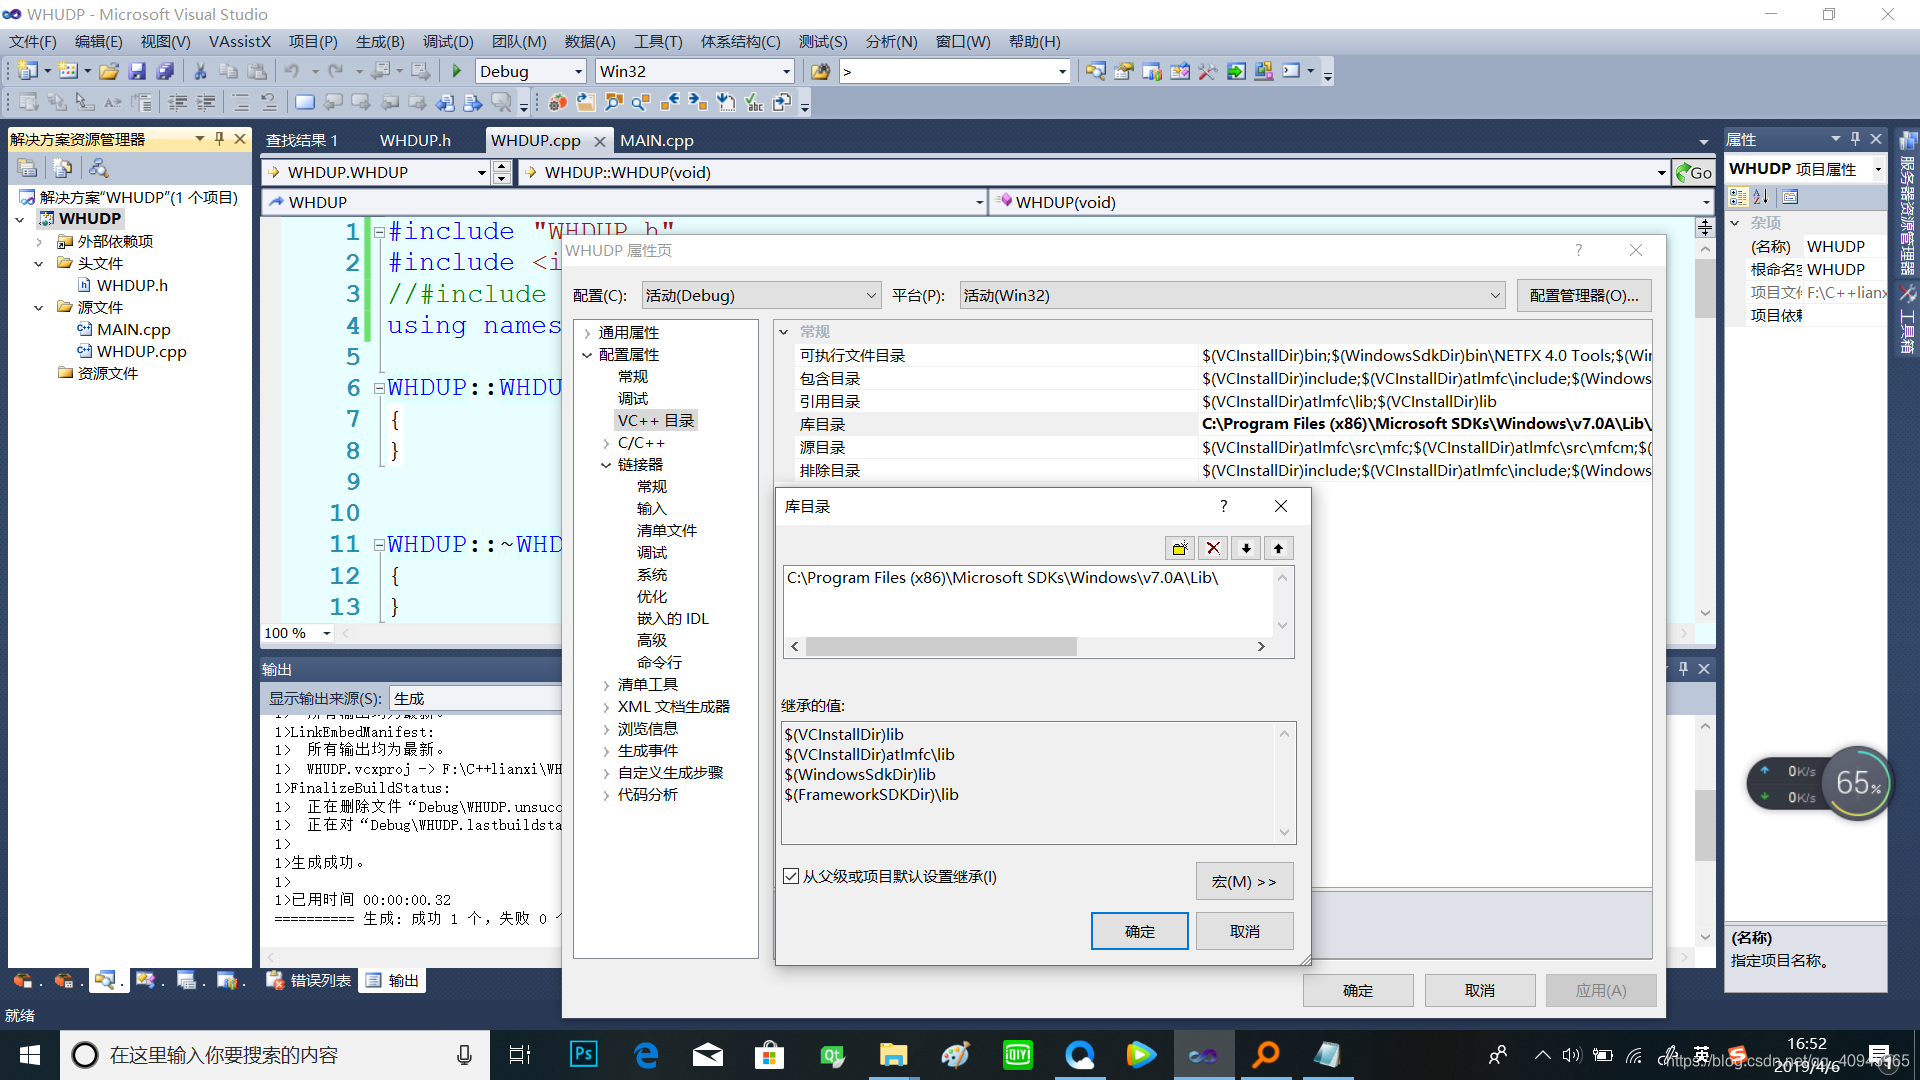1920x1080 pixels.
Task: Click the Cut scissors icon
Action: pos(200,71)
